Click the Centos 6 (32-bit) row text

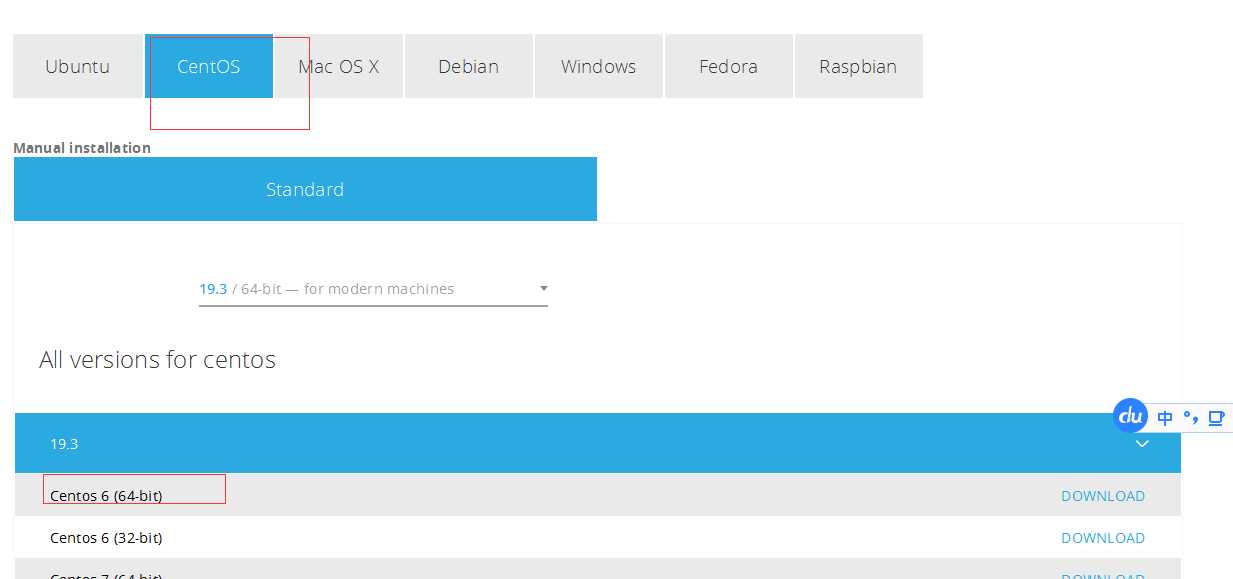[106, 538]
